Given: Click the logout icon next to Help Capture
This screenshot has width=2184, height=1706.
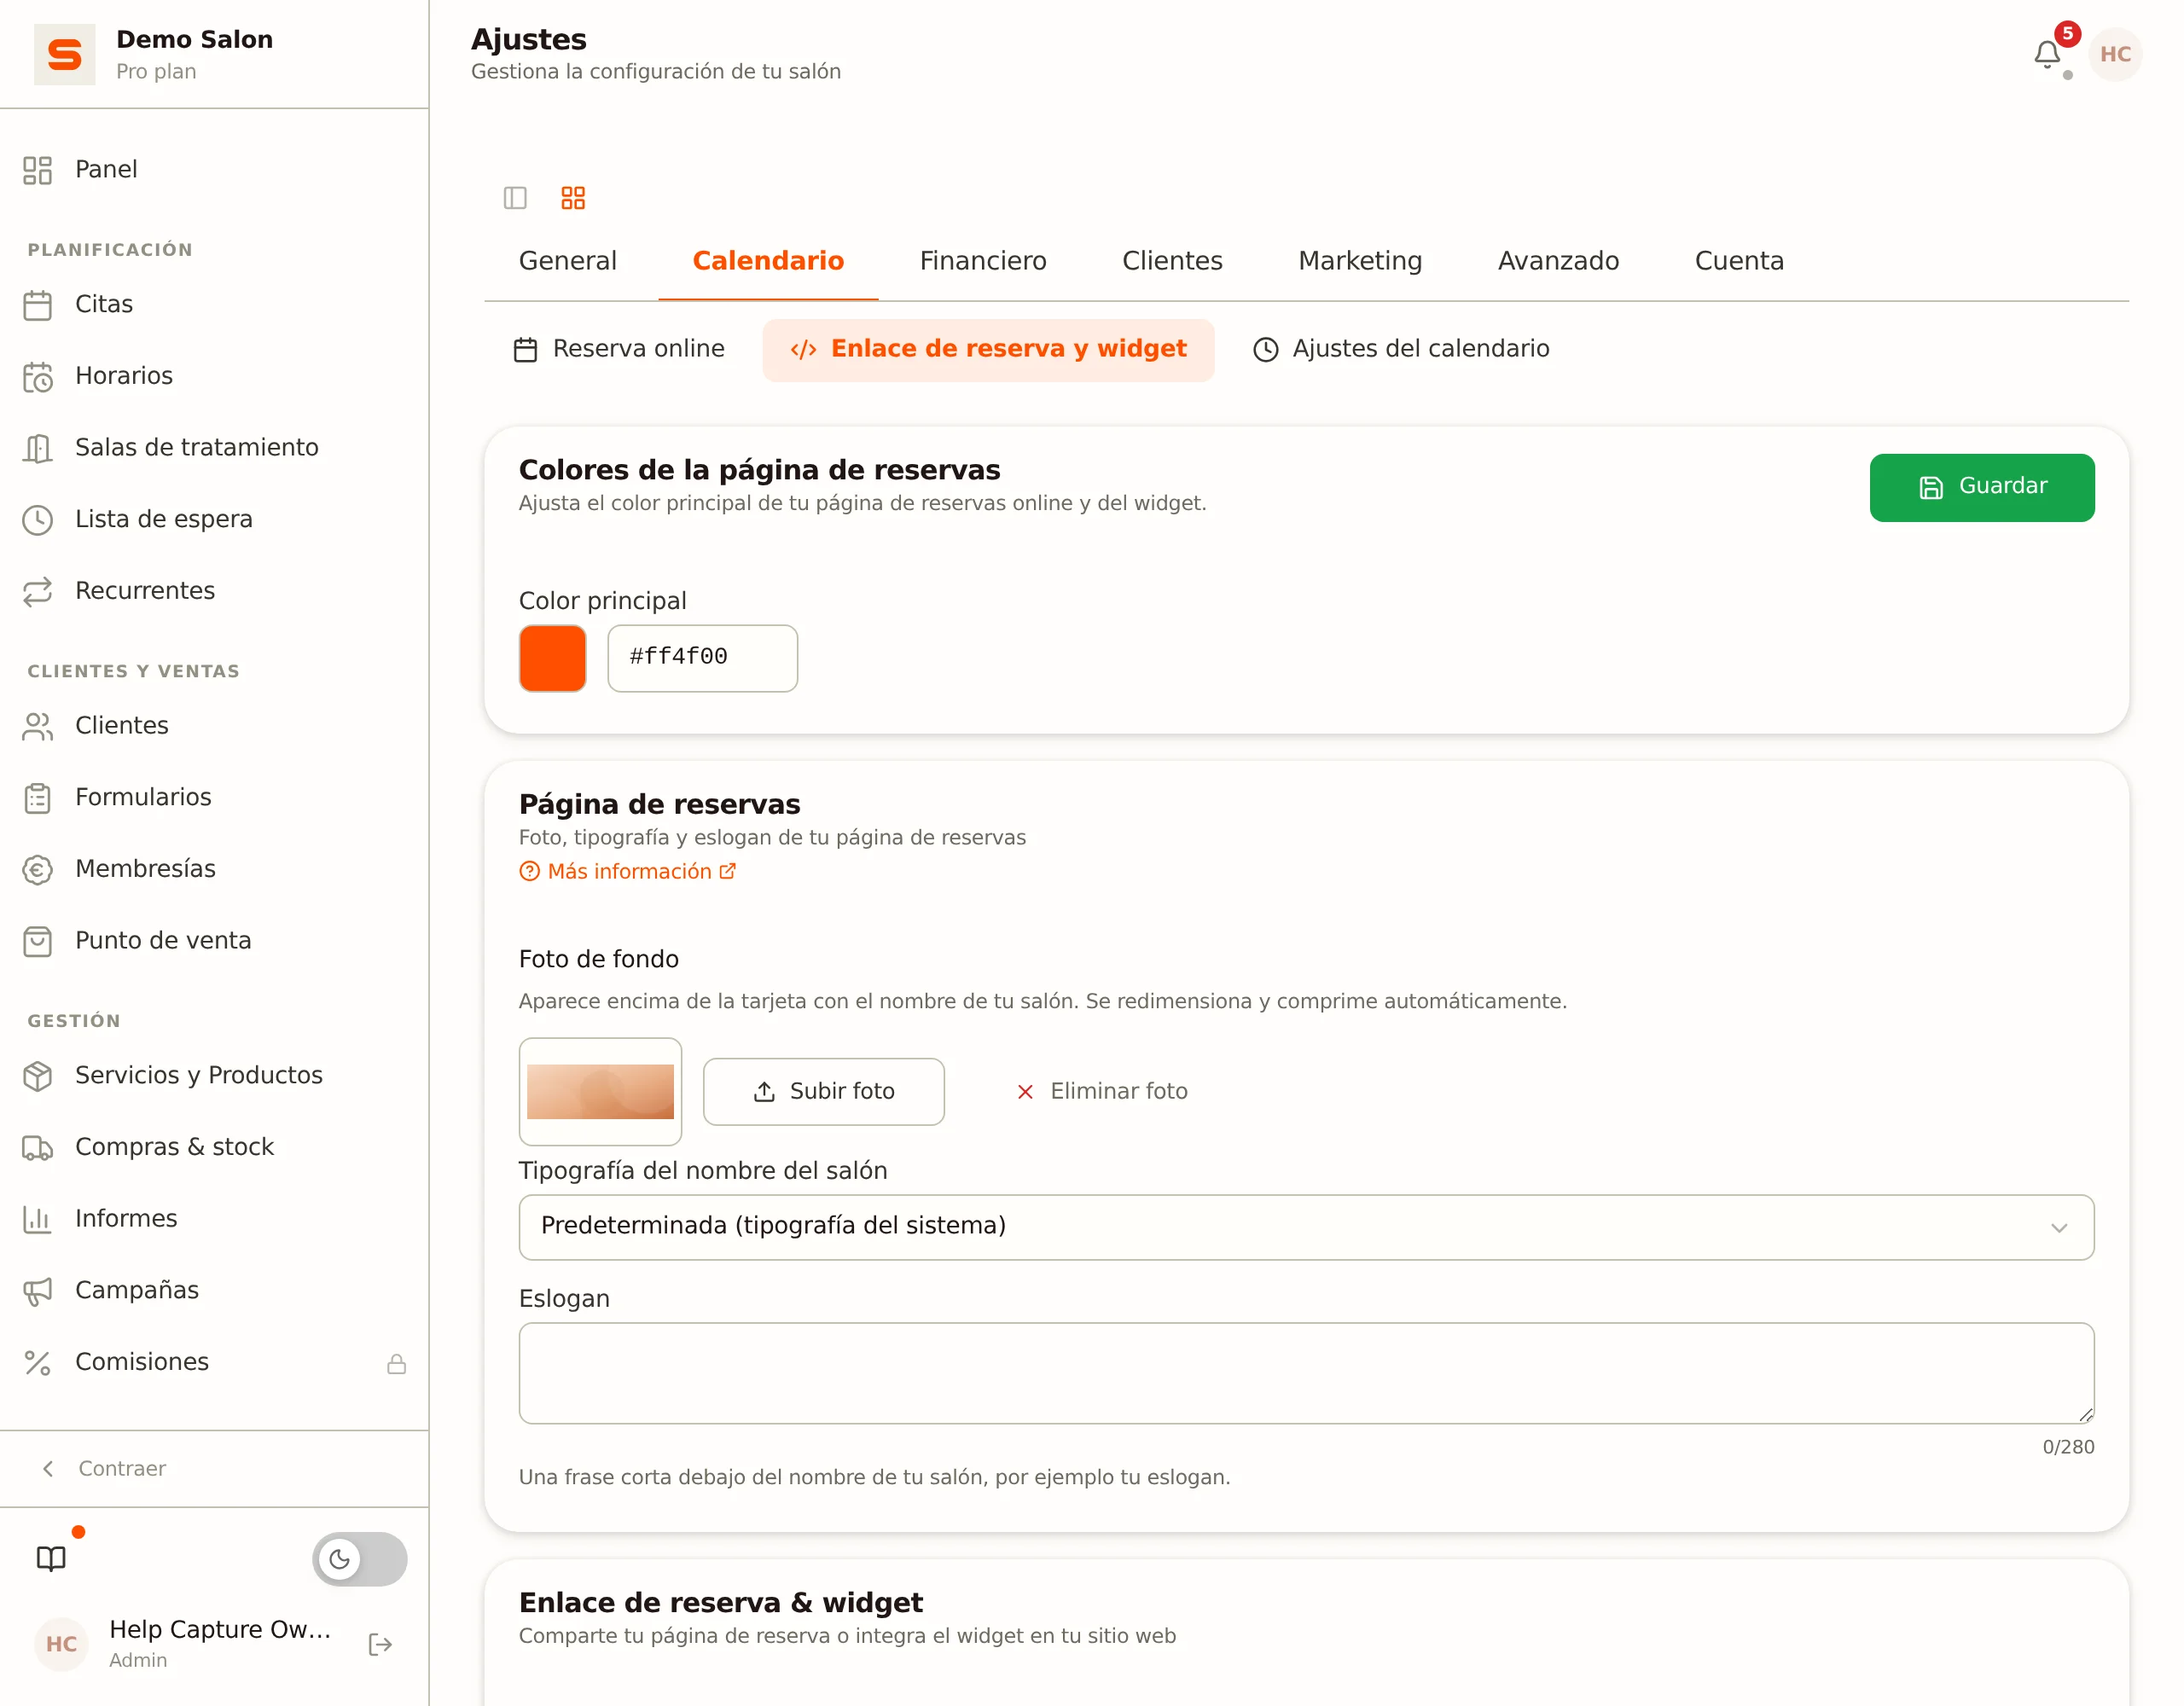Looking at the screenshot, I should coord(380,1645).
